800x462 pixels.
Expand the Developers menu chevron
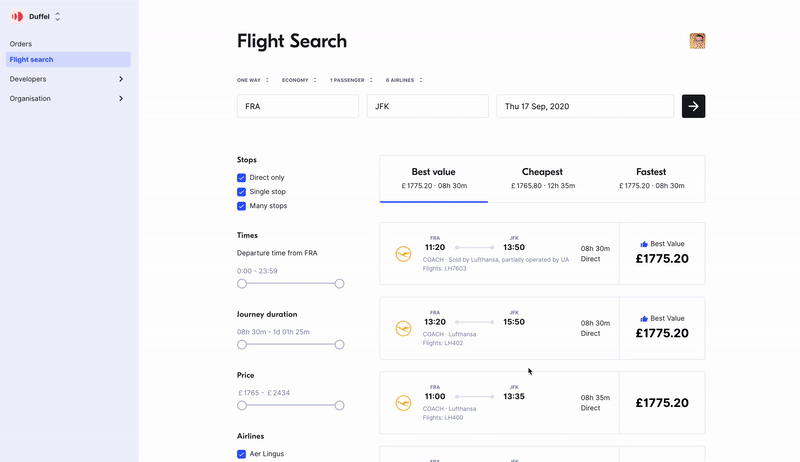(x=121, y=79)
